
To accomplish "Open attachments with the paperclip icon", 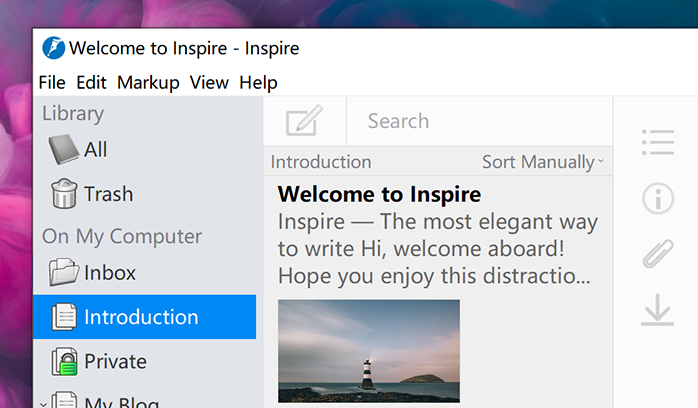I will [657, 255].
